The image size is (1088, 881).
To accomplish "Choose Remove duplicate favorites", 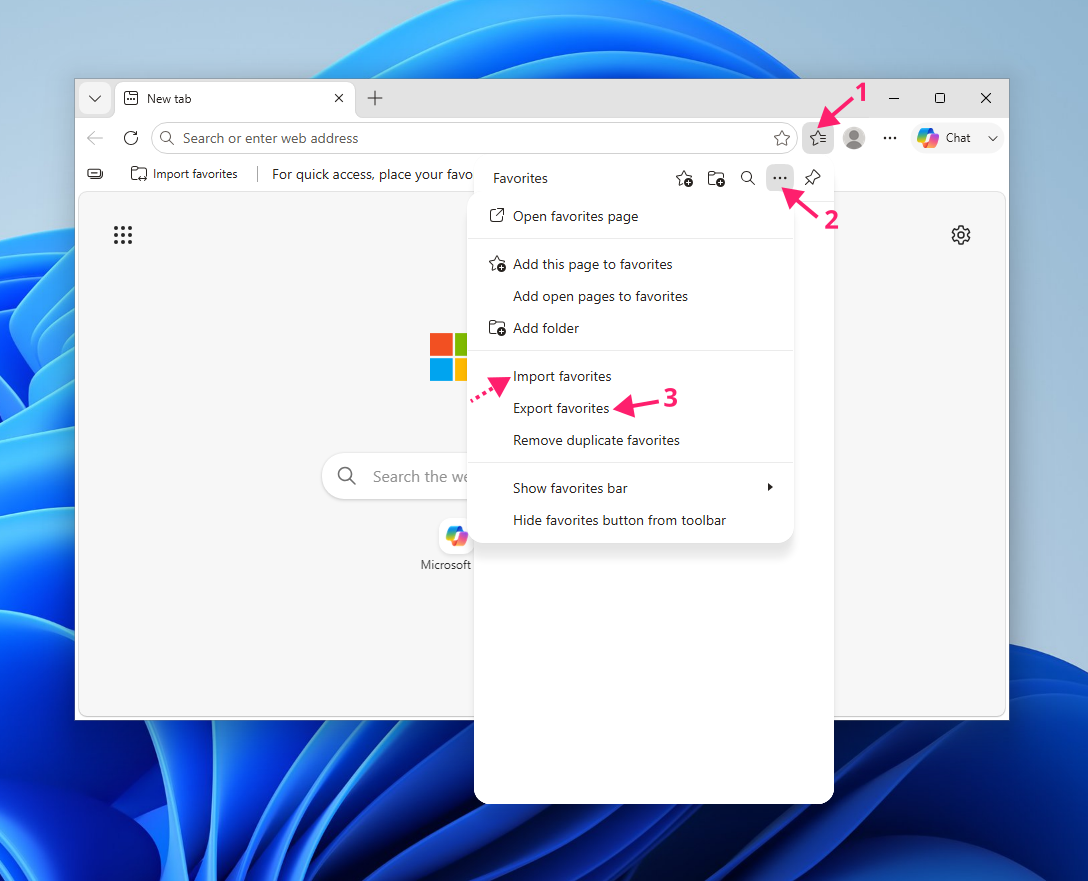I will (630, 440).
